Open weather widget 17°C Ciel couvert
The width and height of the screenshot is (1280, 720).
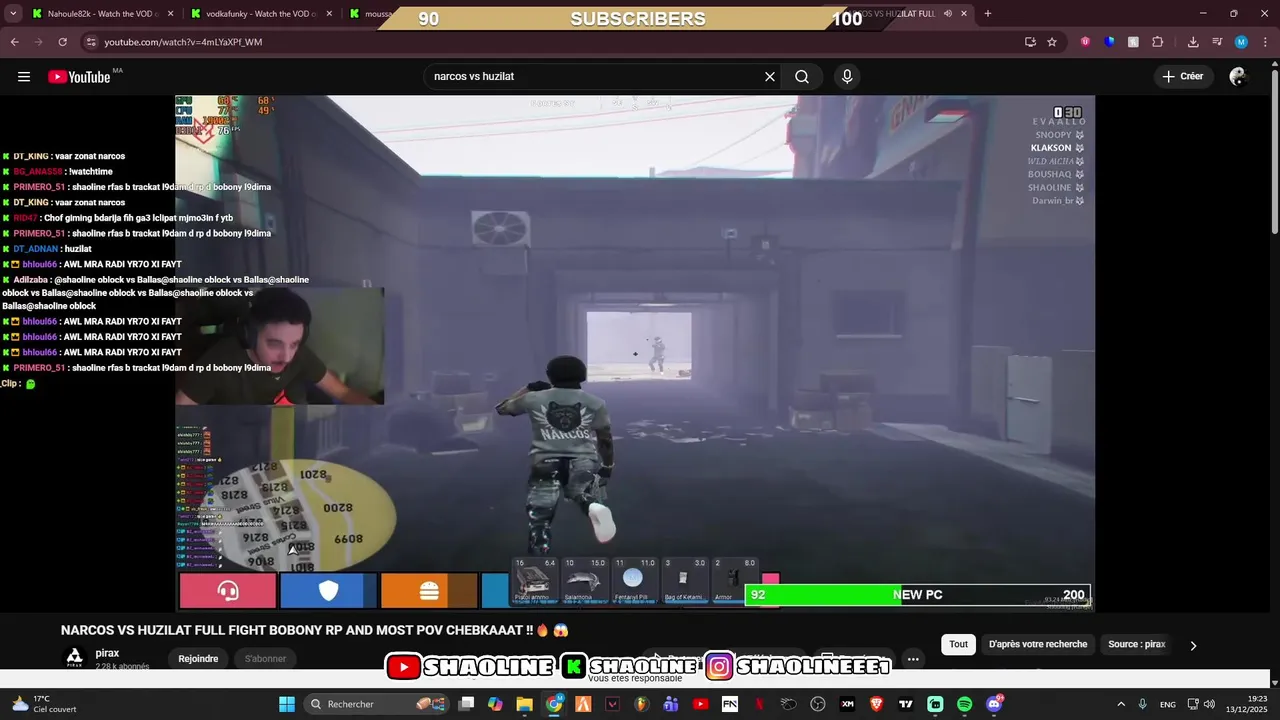point(42,704)
